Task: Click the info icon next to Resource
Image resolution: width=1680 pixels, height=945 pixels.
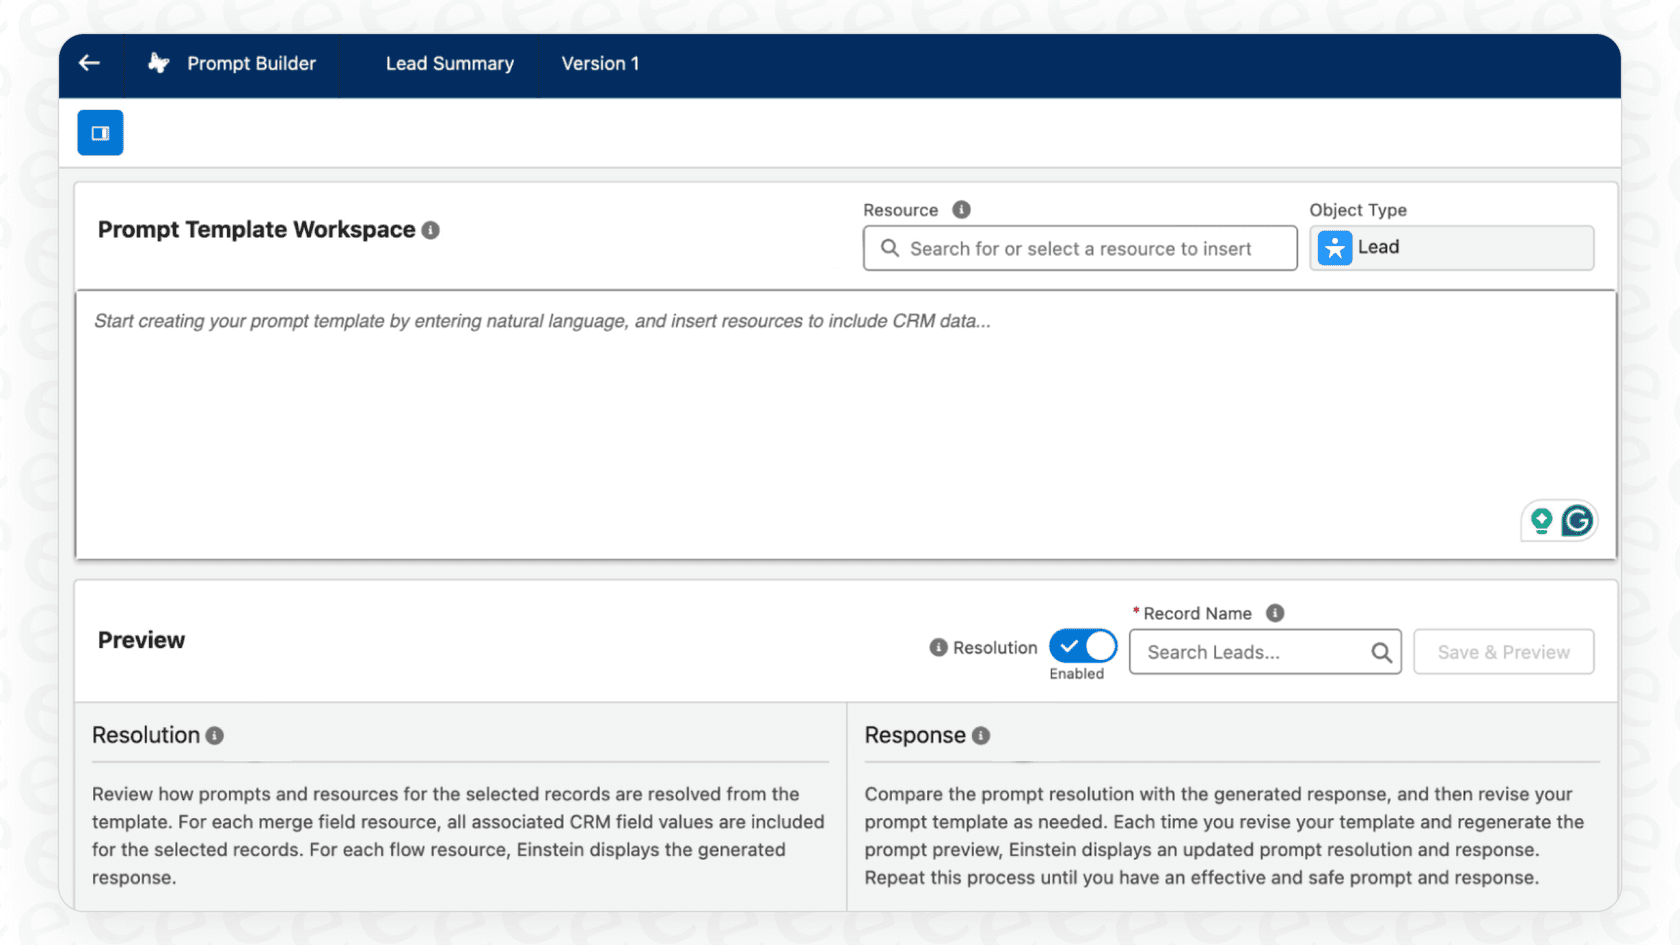Action: [x=961, y=209]
